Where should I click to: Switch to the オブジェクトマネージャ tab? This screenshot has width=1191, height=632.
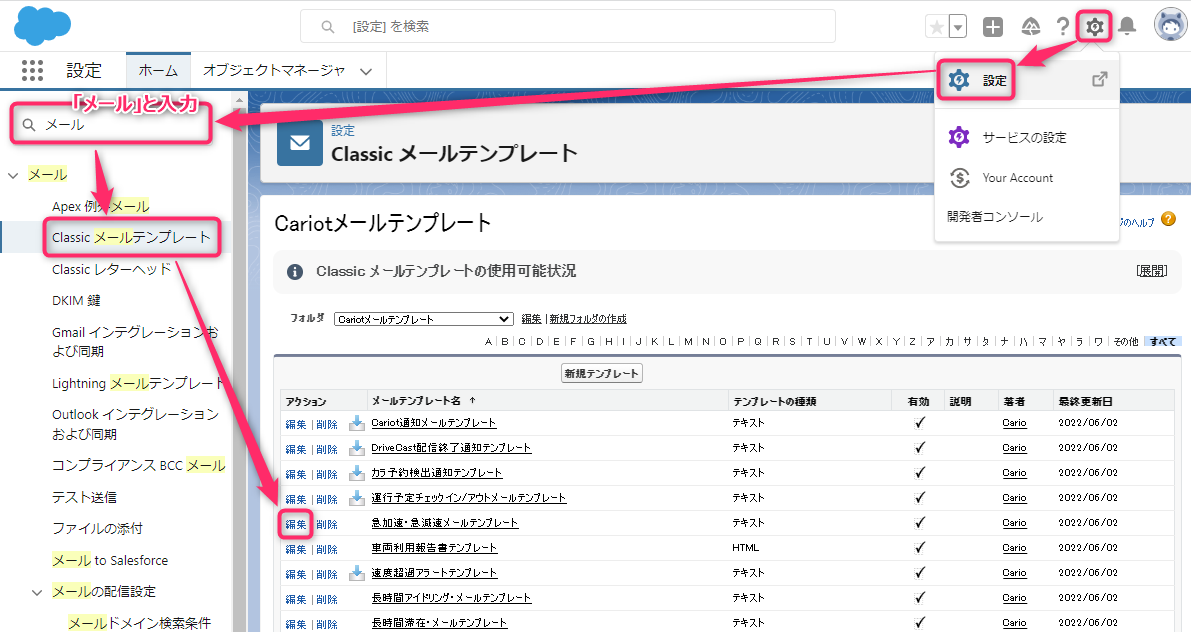pyautogui.click(x=273, y=71)
